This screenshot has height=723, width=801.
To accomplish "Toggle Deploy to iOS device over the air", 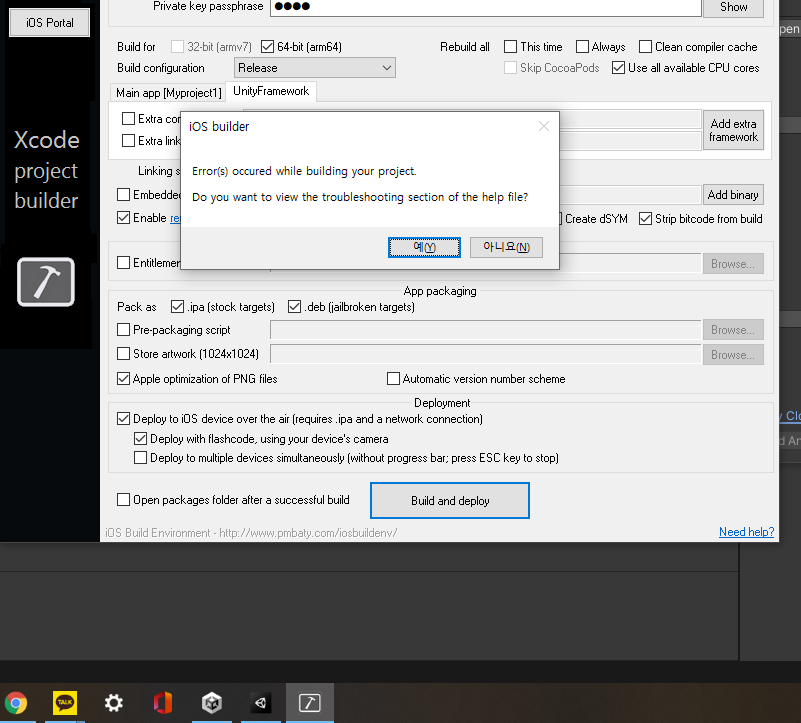I will click(x=123, y=419).
